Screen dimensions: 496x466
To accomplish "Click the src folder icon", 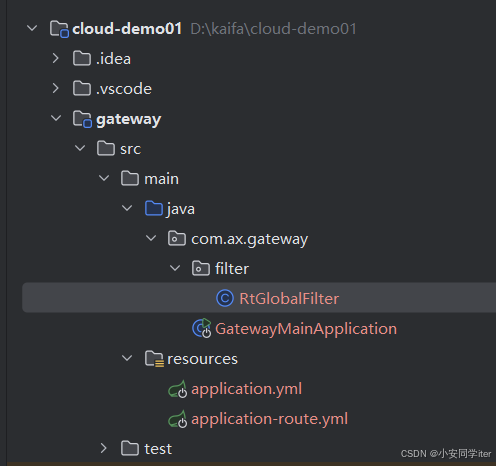I will pos(106,148).
